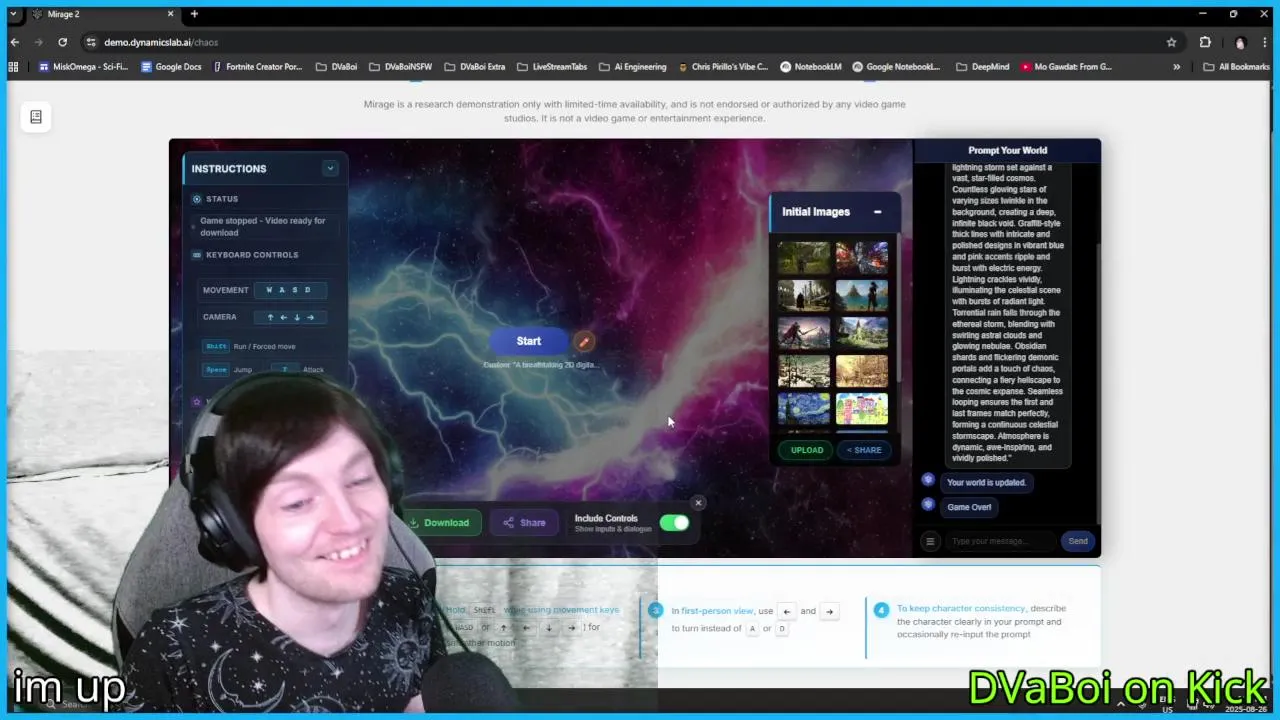Close the download options bar
Viewport: 1280px width, 720px height.
[698, 503]
